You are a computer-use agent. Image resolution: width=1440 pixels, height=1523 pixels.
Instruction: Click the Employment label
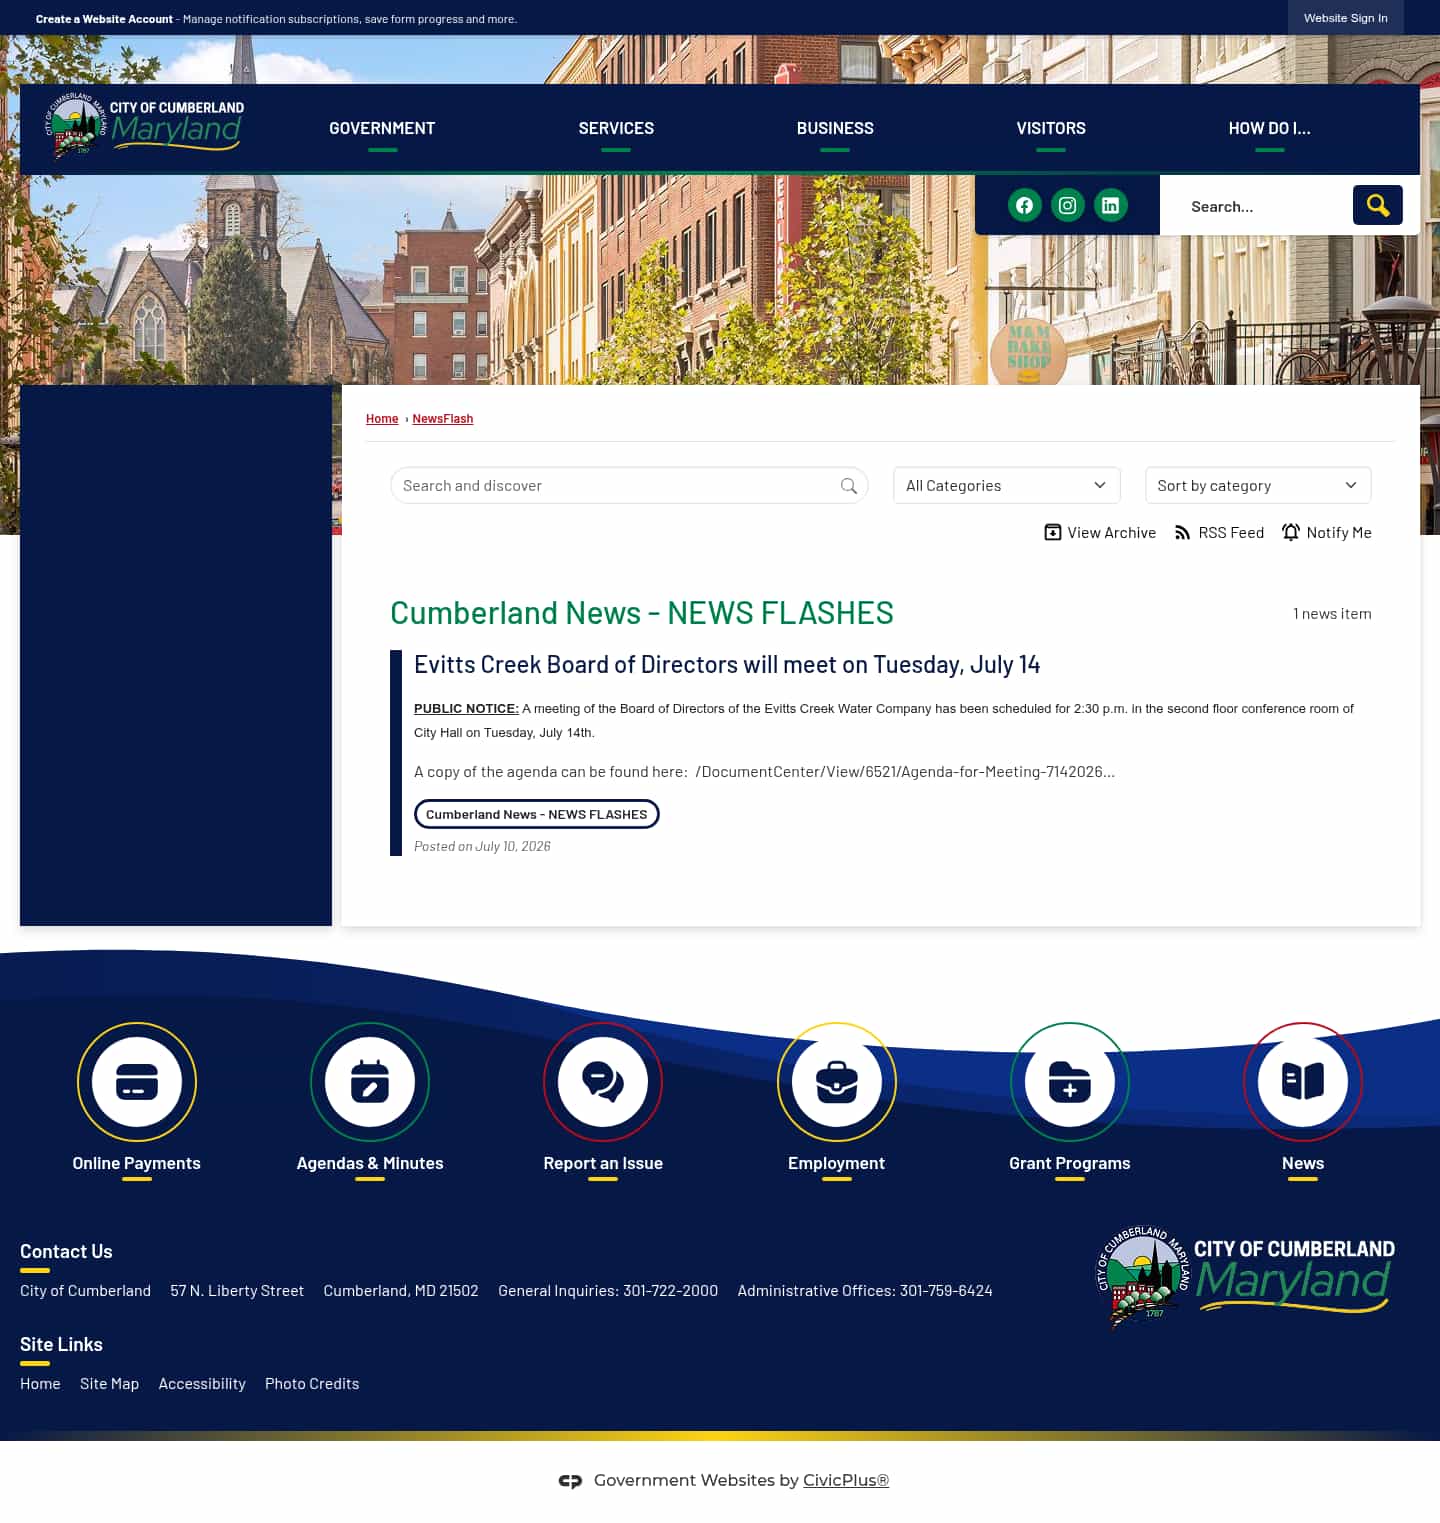(836, 1163)
